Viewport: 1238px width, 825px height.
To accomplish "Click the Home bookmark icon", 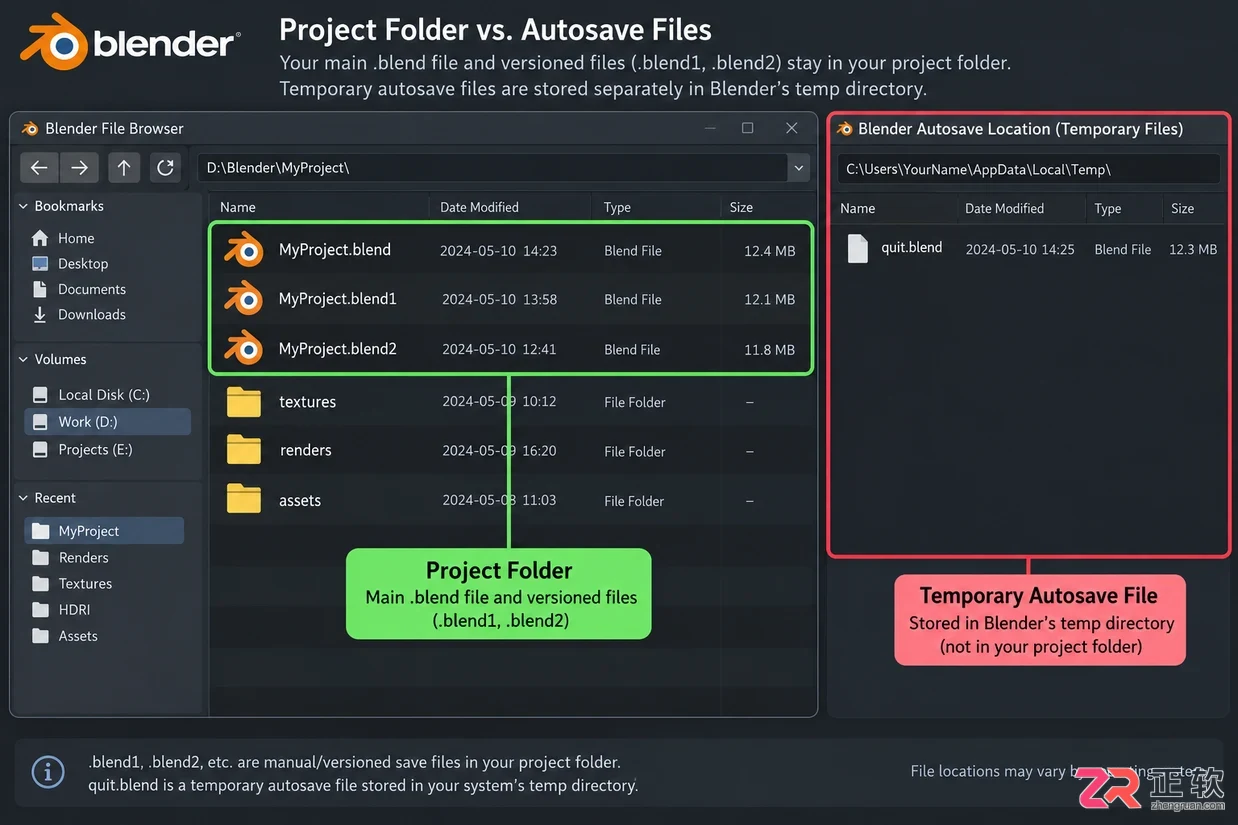I will coord(40,238).
